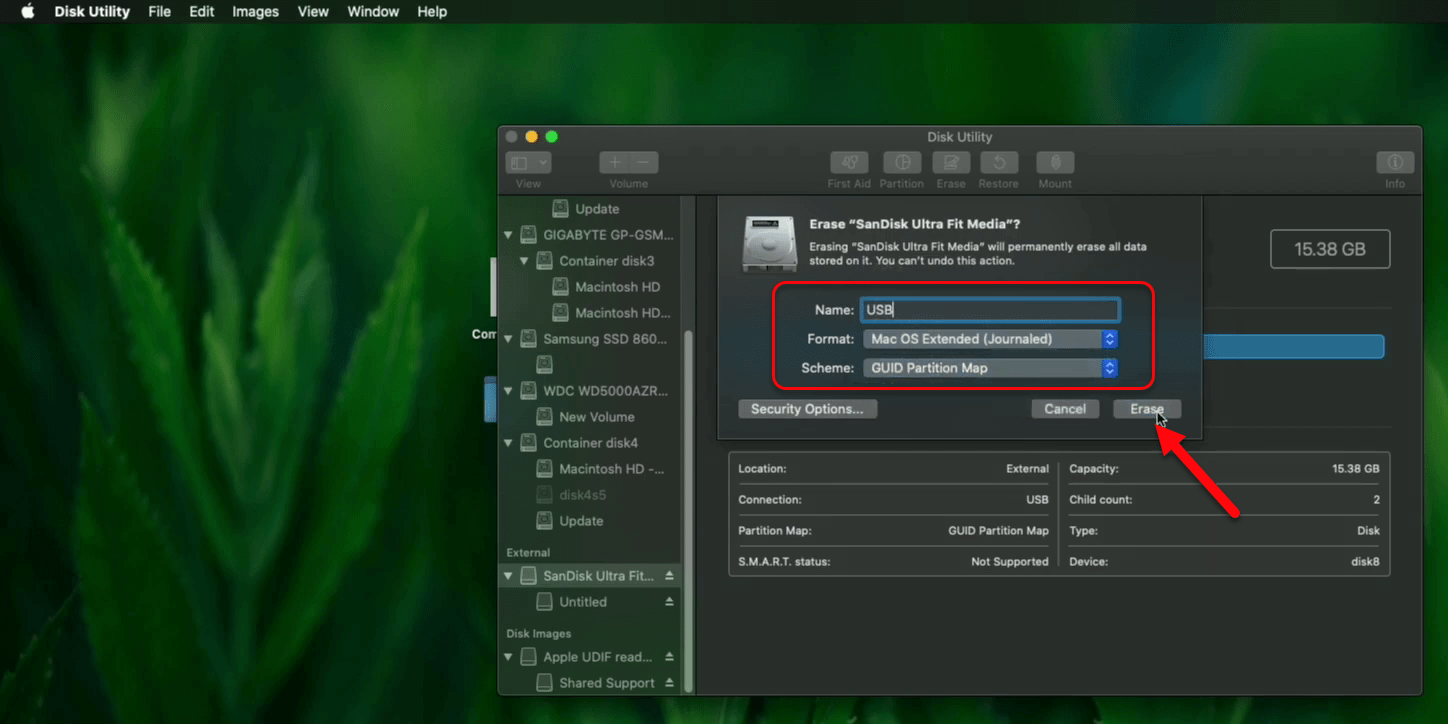Open the File menu

click(x=159, y=12)
